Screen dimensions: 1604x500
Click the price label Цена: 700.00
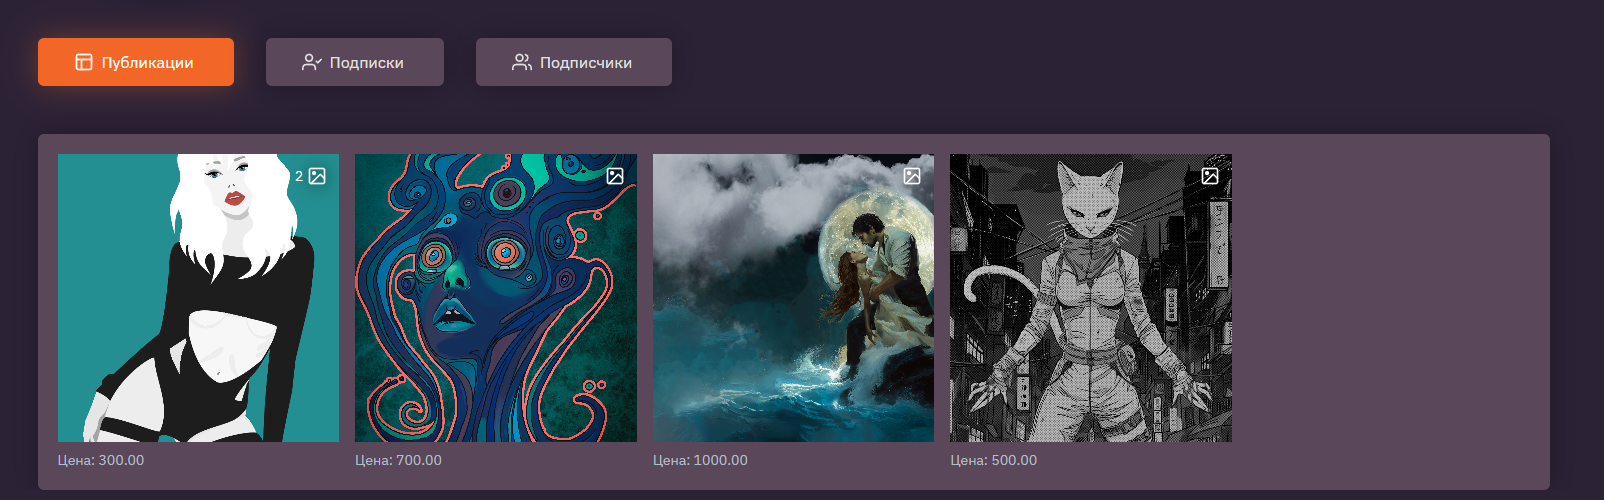(x=398, y=460)
